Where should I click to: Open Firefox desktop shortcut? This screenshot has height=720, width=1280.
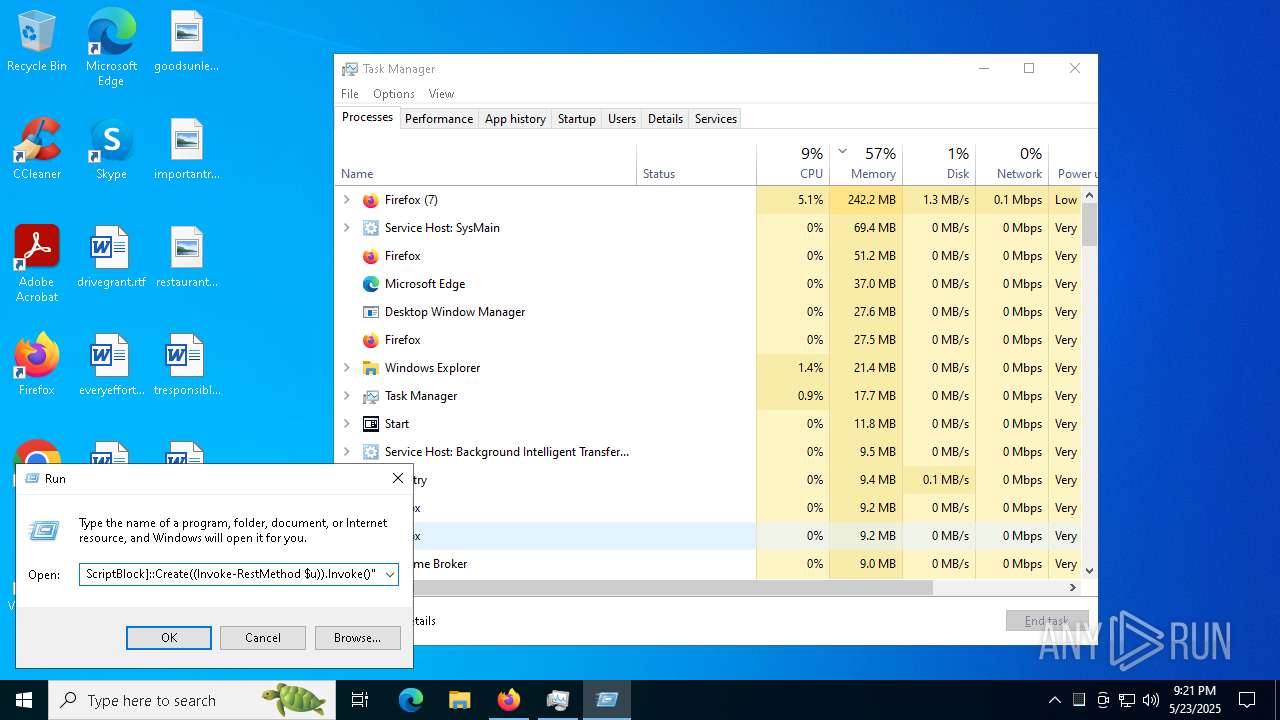(37, 365)
